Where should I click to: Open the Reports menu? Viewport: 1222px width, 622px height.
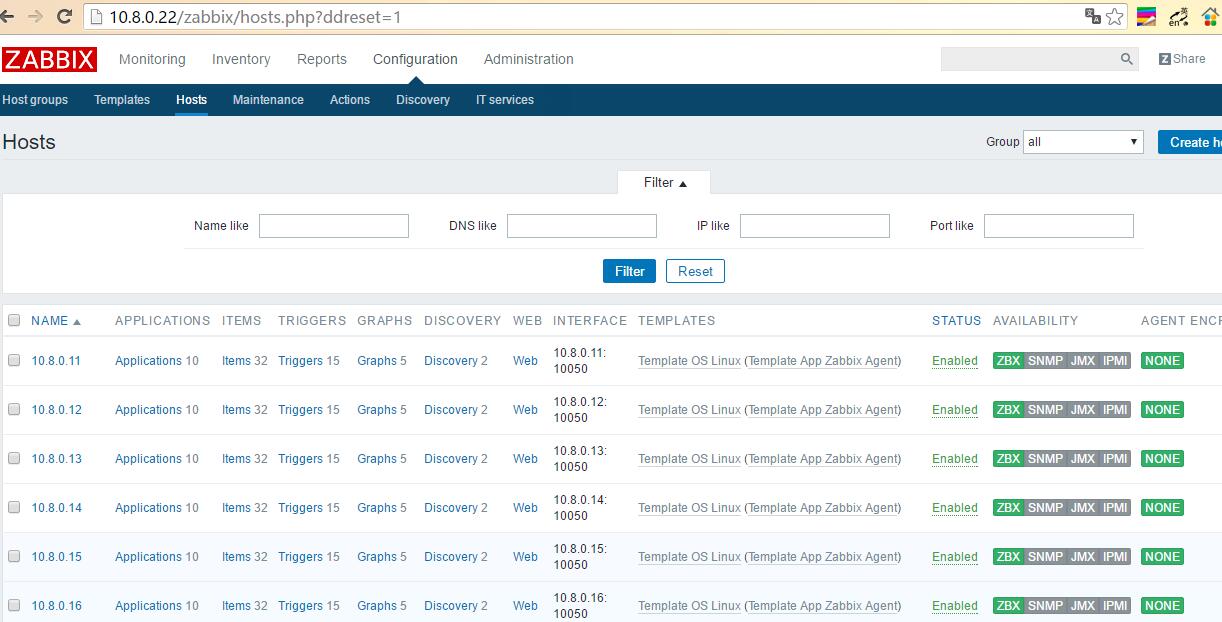(x=322, y=59)
